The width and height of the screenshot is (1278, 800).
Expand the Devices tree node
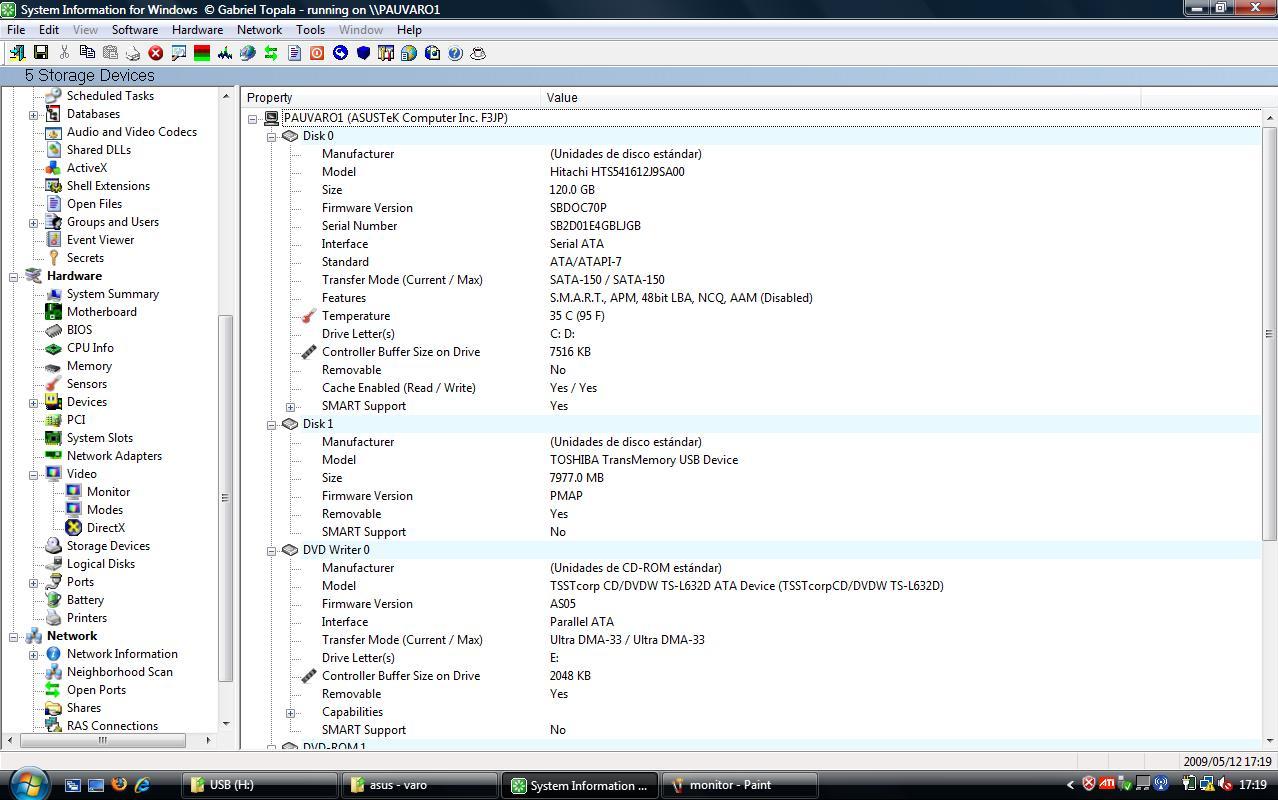tap(33, 402)
